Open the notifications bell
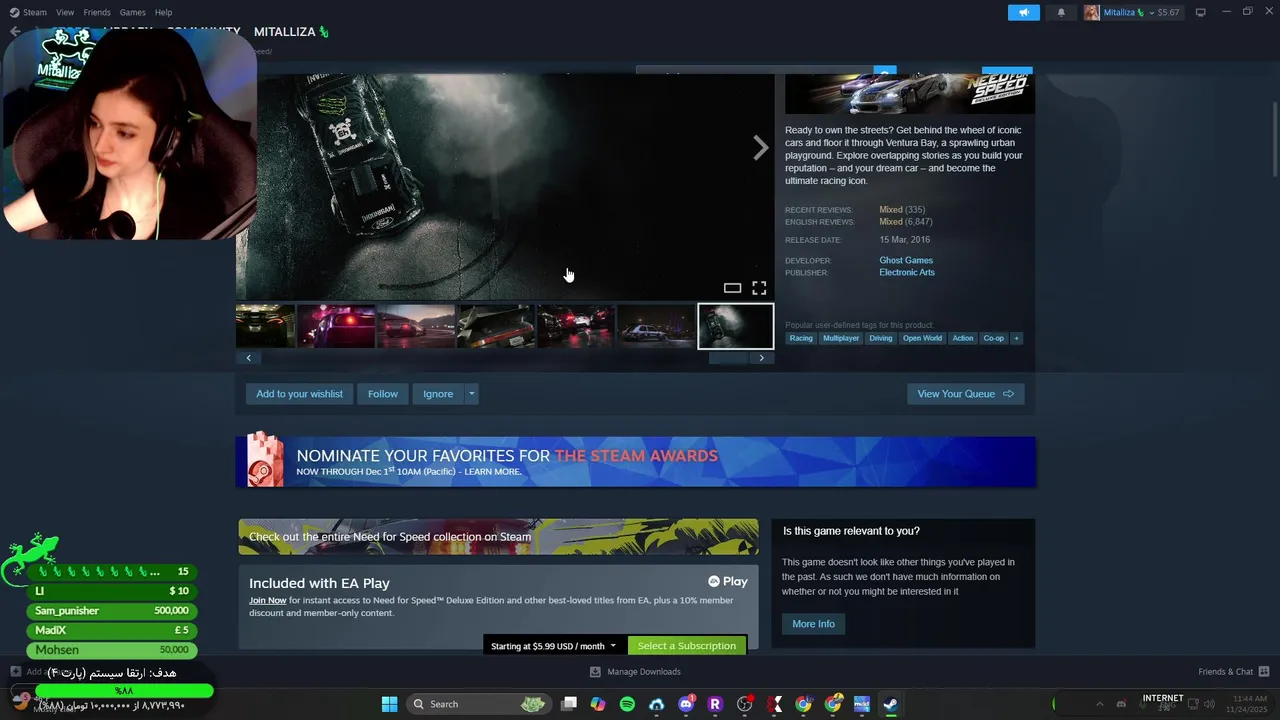The width and height of the screenshot is (1280, 720). [1061, 12]
